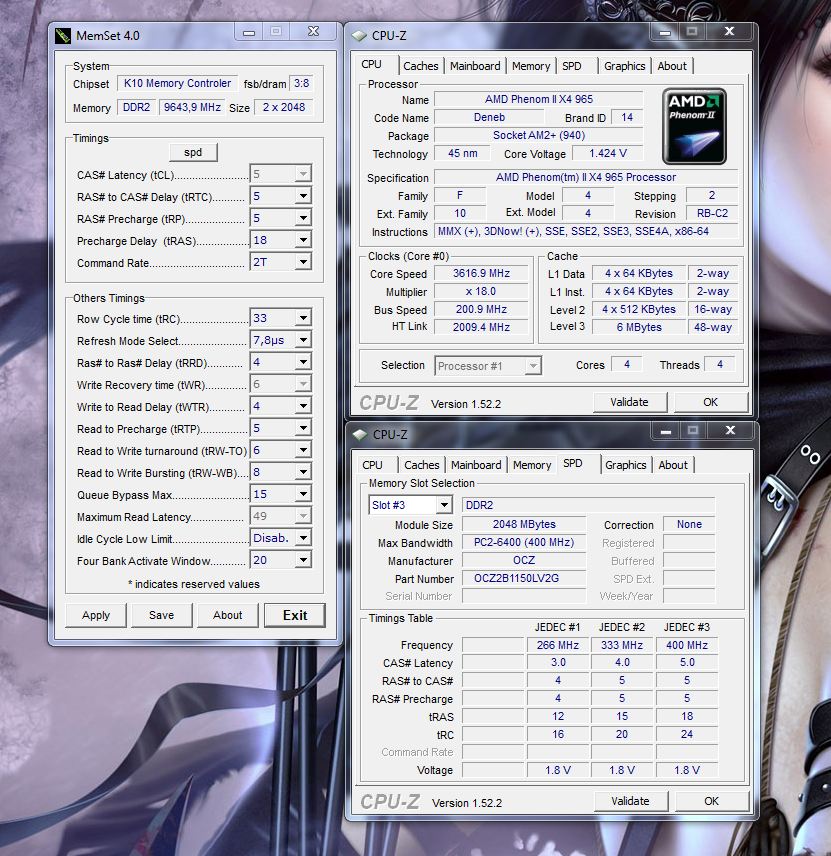The height and width of the screenshot is (856, 831).
Task: Switch to Caches tab in lower CPU-Z
Action: point(422,465)
